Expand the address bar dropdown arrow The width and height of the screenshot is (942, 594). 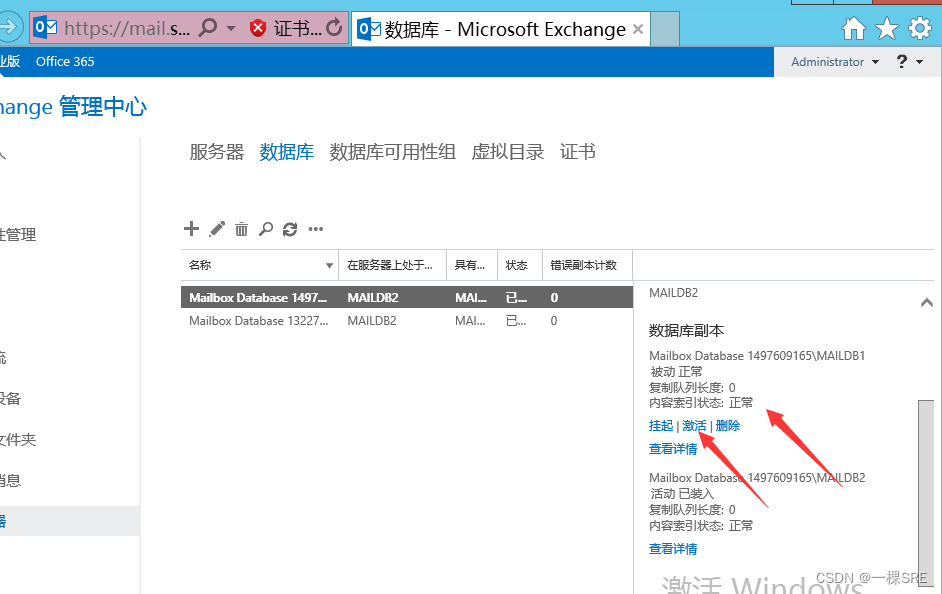click(231, 28)
